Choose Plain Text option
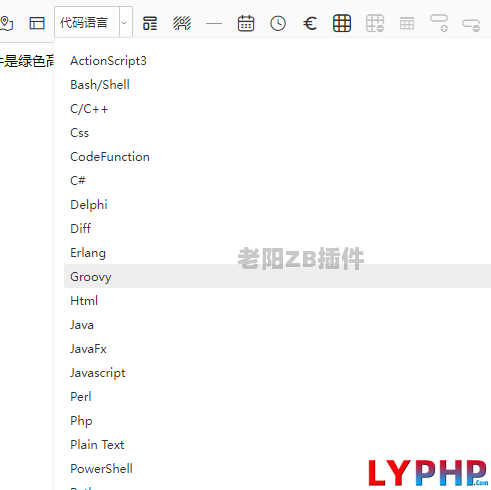Screen dimensions: 491x490 tap(277, 445)
